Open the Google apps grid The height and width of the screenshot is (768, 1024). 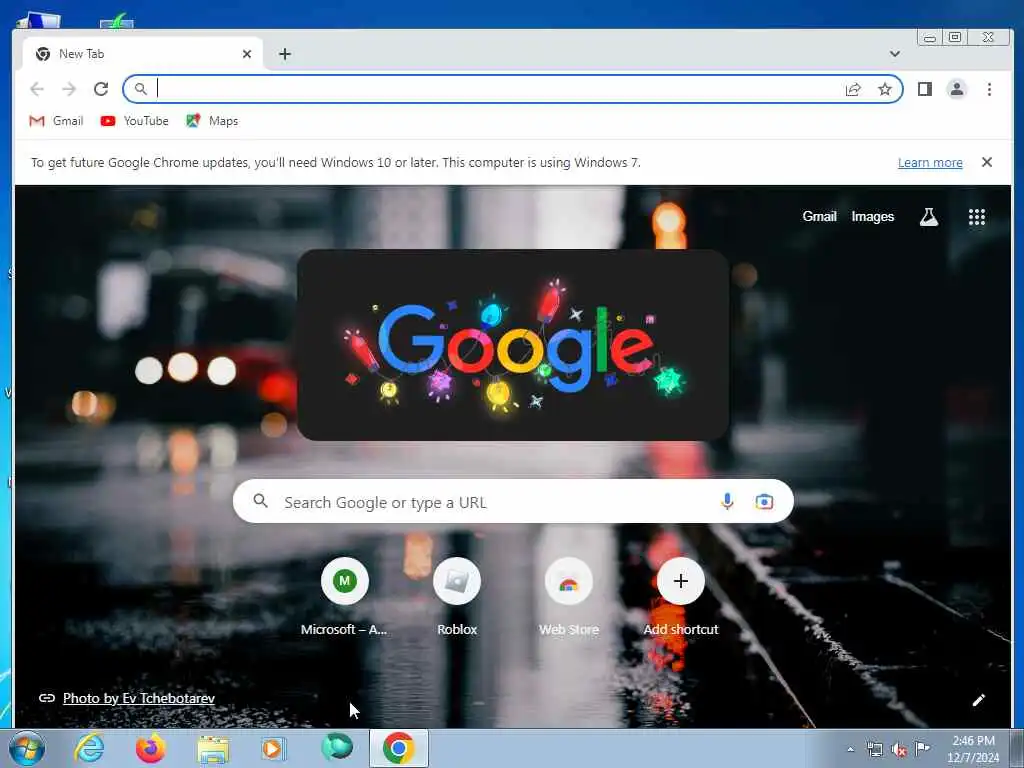coord(976,217)
